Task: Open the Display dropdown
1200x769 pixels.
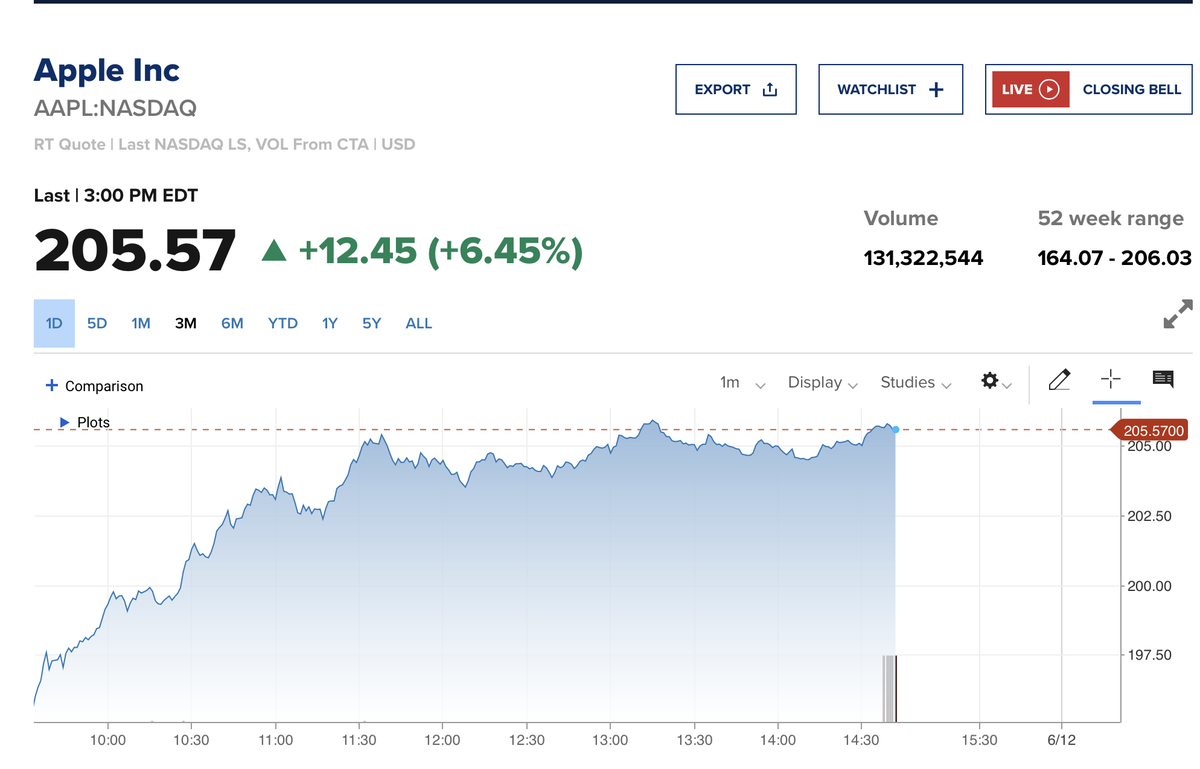Action: tap(823, 383)
